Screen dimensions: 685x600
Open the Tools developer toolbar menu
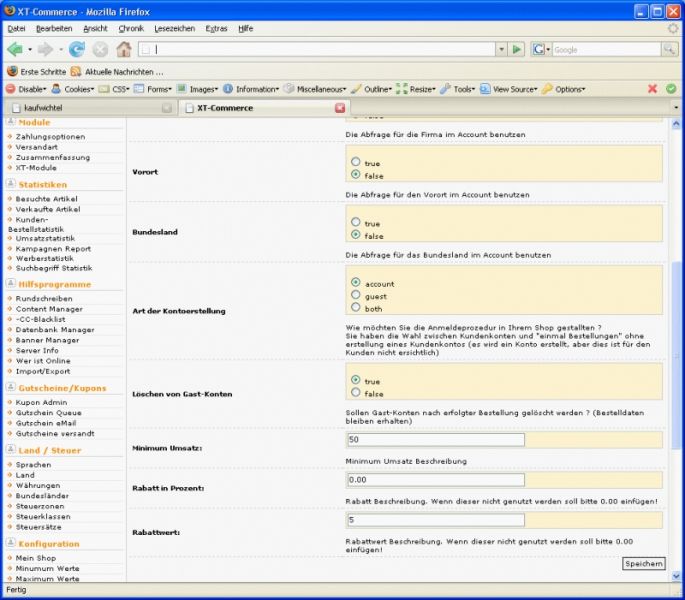pos(458,89)
